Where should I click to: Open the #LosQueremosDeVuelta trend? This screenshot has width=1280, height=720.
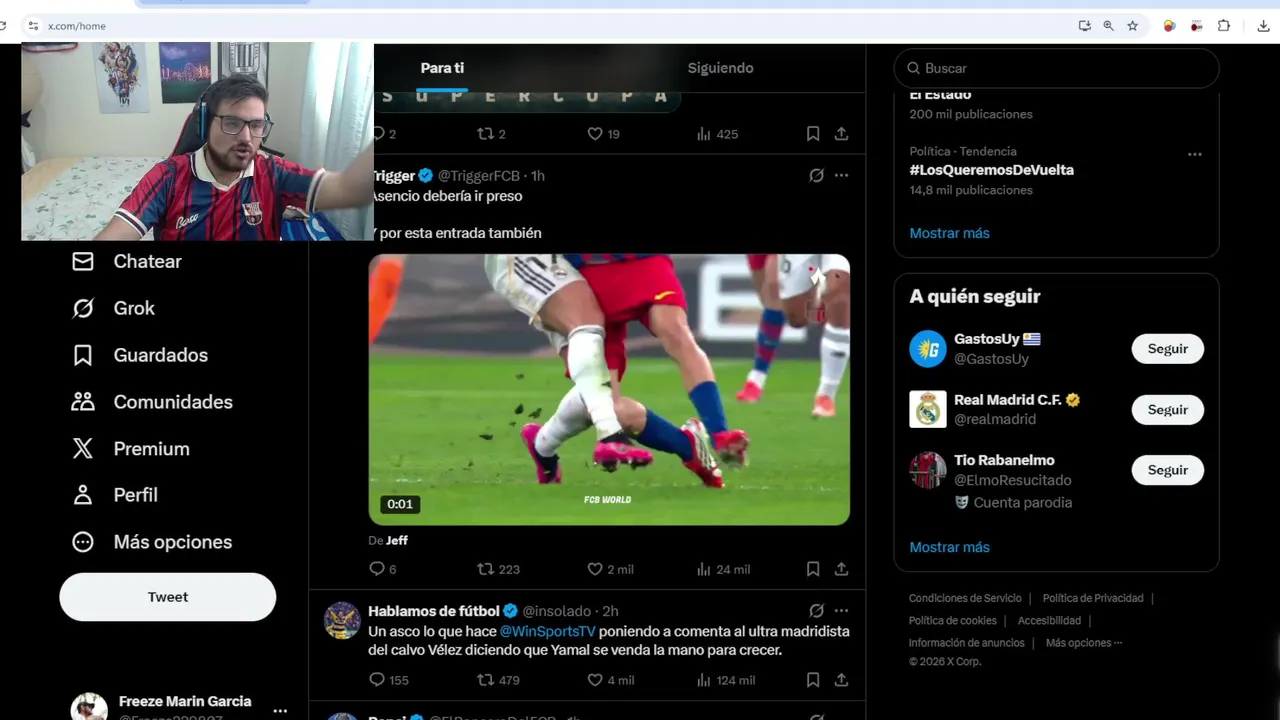[x=991, y=170]
